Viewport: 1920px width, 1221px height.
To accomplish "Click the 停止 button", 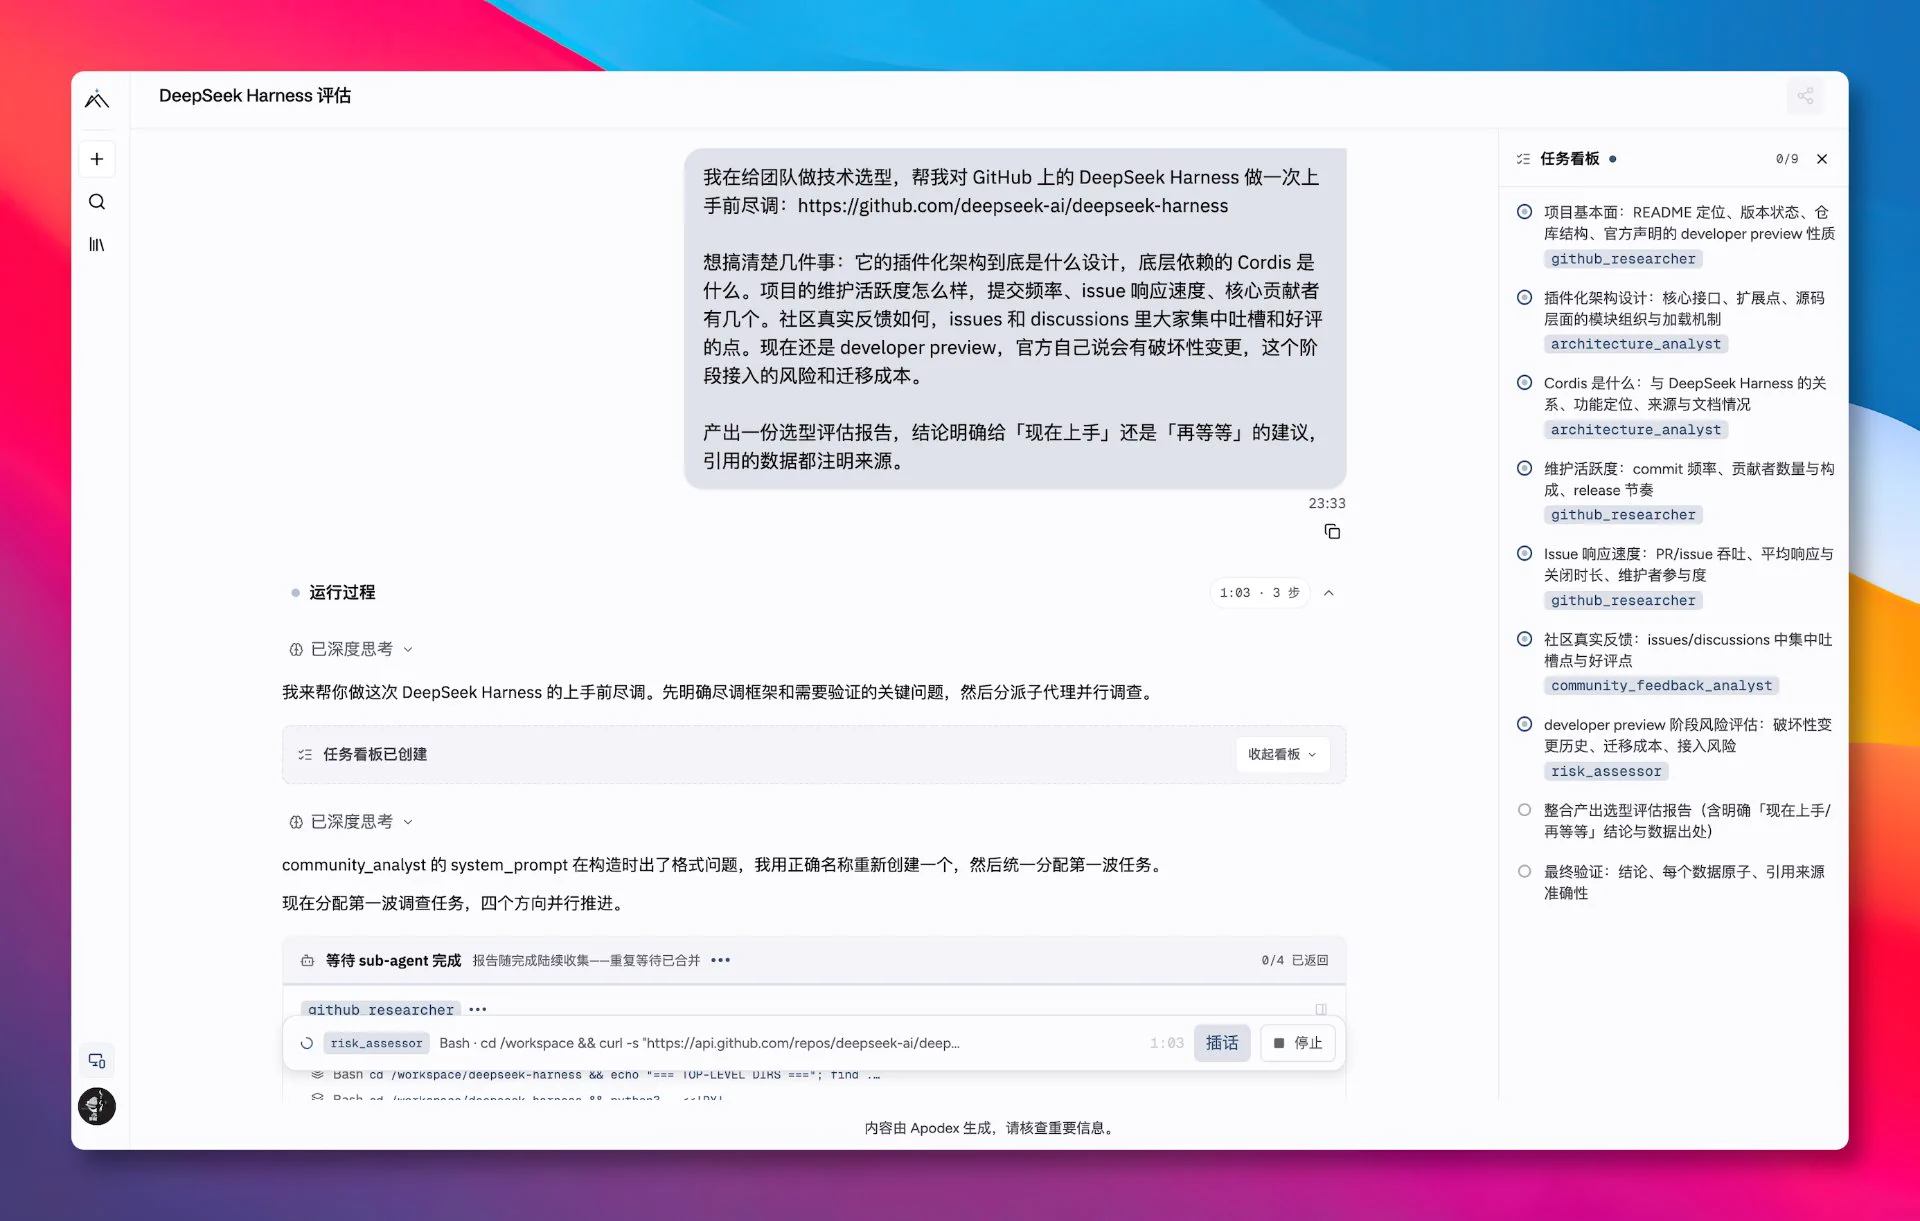I will (x=1297, y=1044).
